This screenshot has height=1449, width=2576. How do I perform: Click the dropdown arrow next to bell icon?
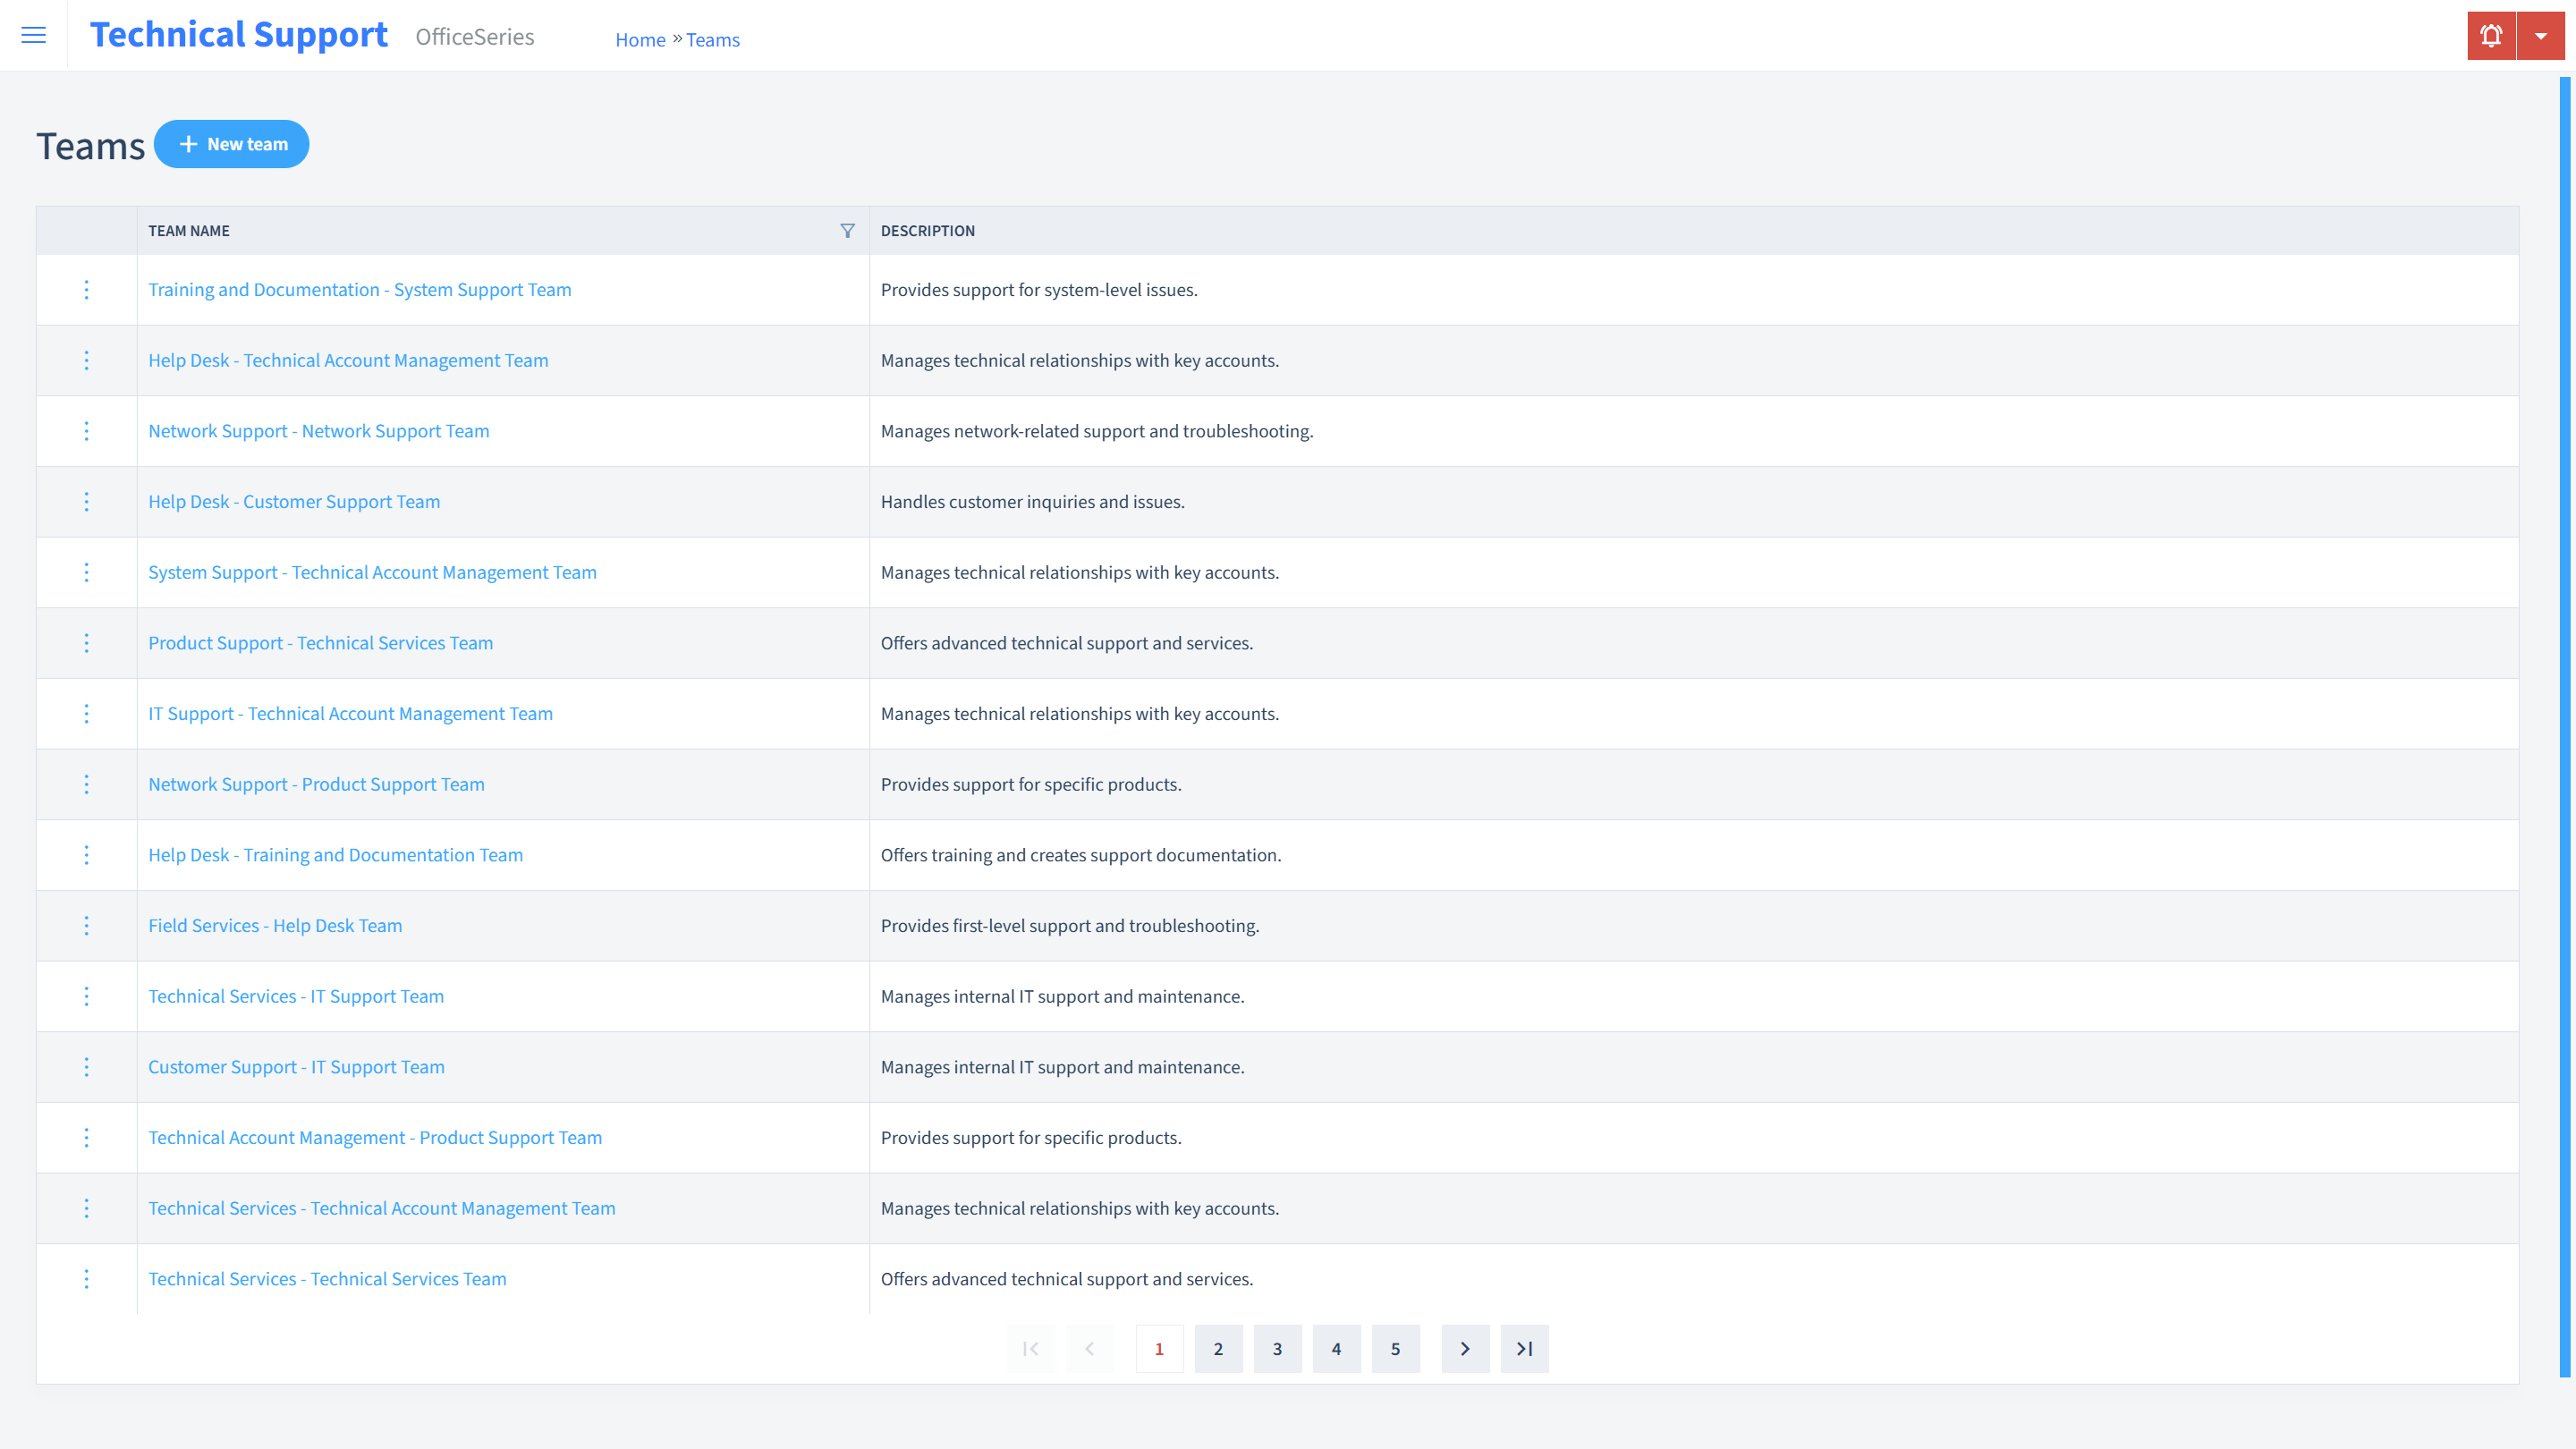[x=2540, y=36]
